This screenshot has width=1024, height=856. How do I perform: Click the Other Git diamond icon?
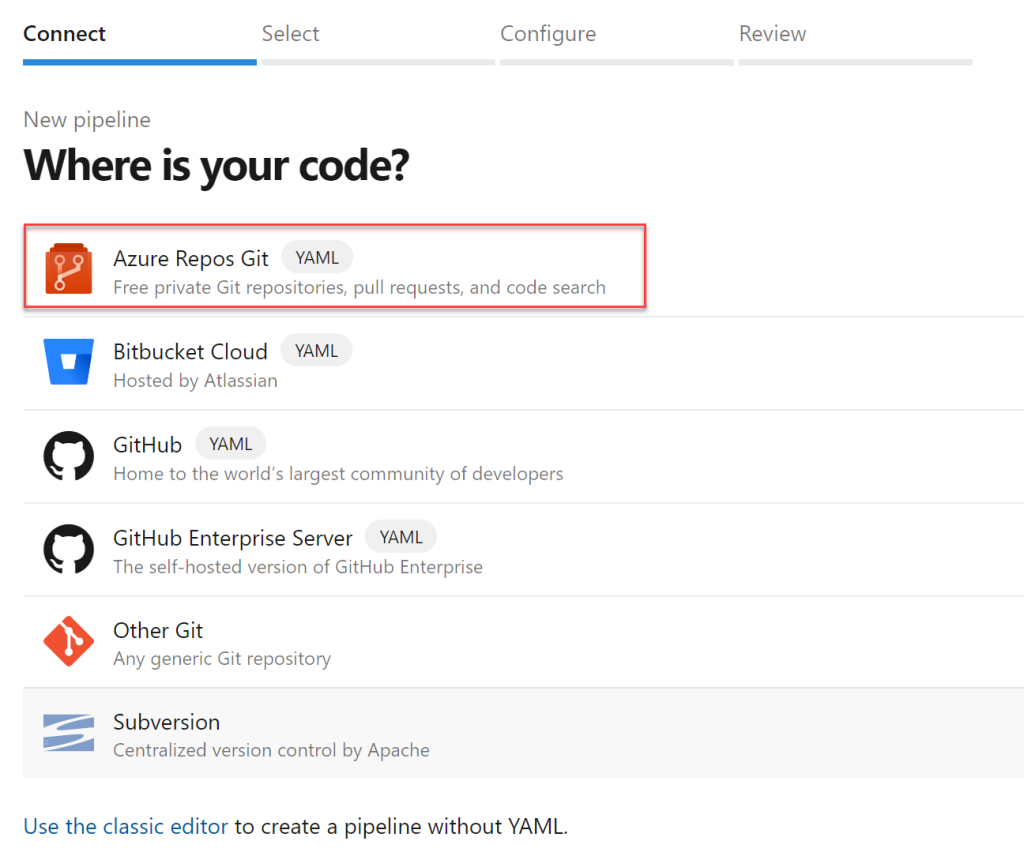click(x=68, y=642)
